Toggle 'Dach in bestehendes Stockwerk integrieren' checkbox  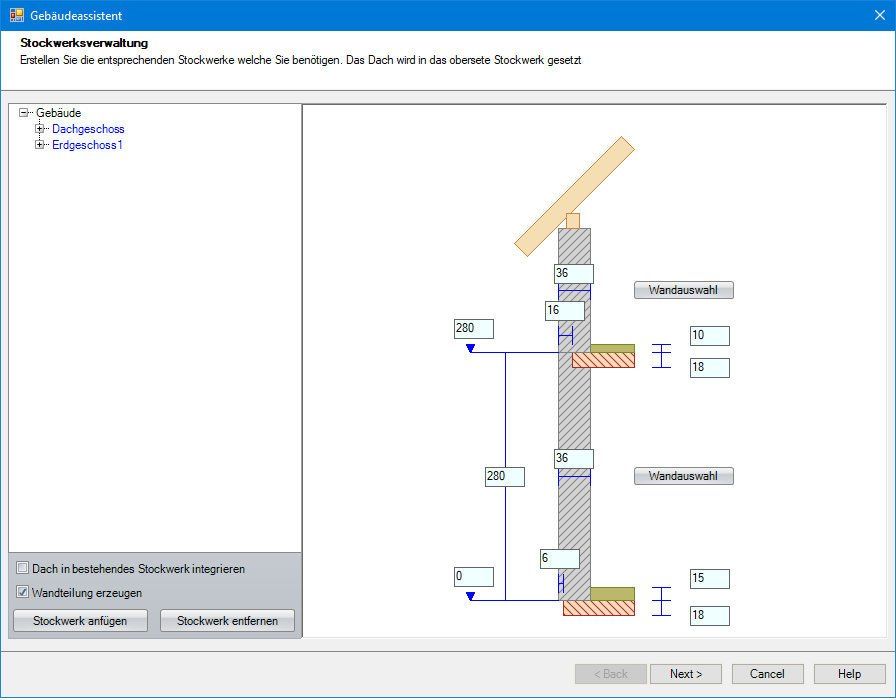23,569
